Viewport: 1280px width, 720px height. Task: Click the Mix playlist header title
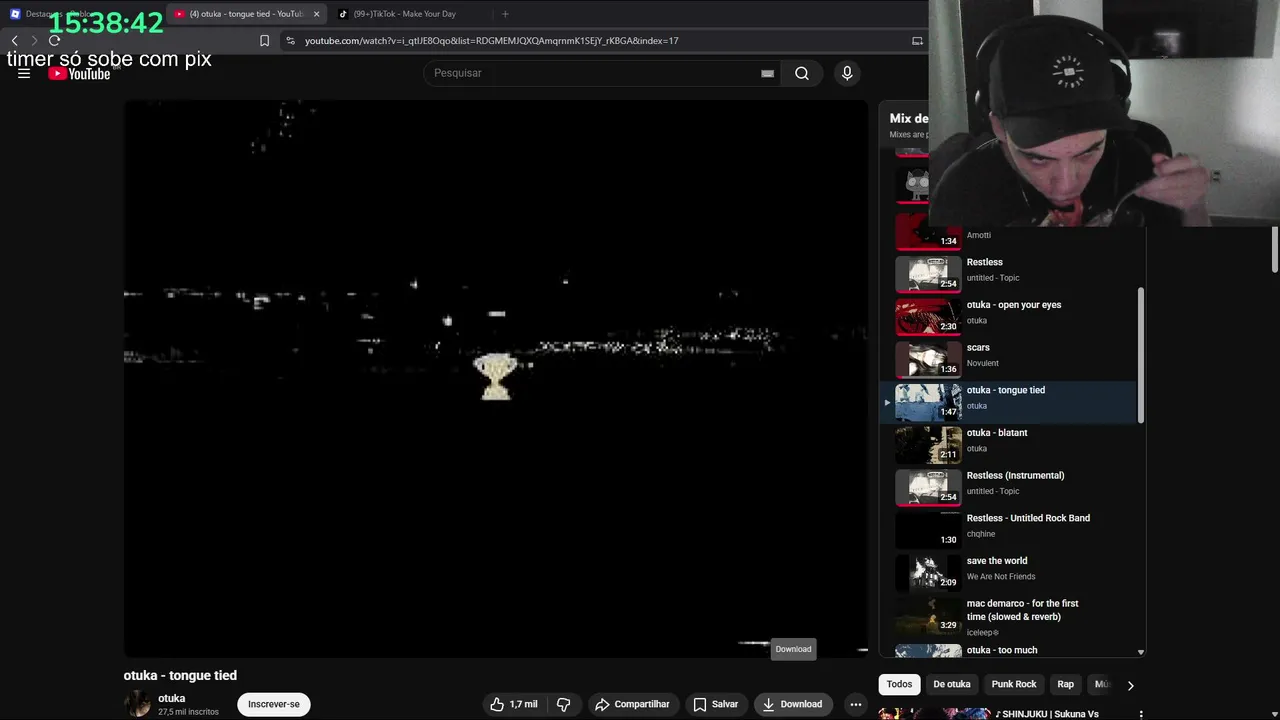(909, 118)
